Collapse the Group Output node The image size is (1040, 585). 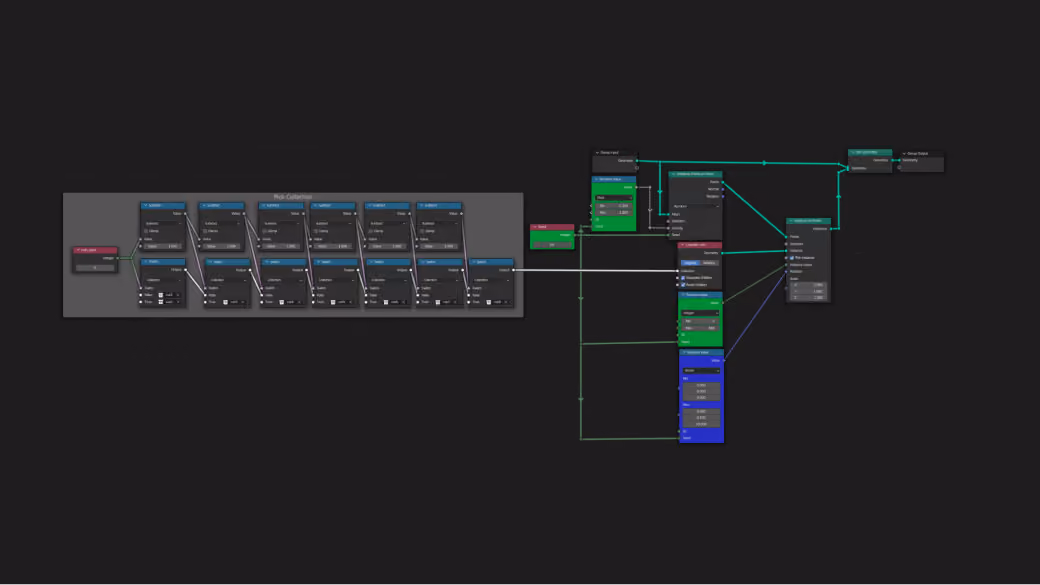click(904, 153)
